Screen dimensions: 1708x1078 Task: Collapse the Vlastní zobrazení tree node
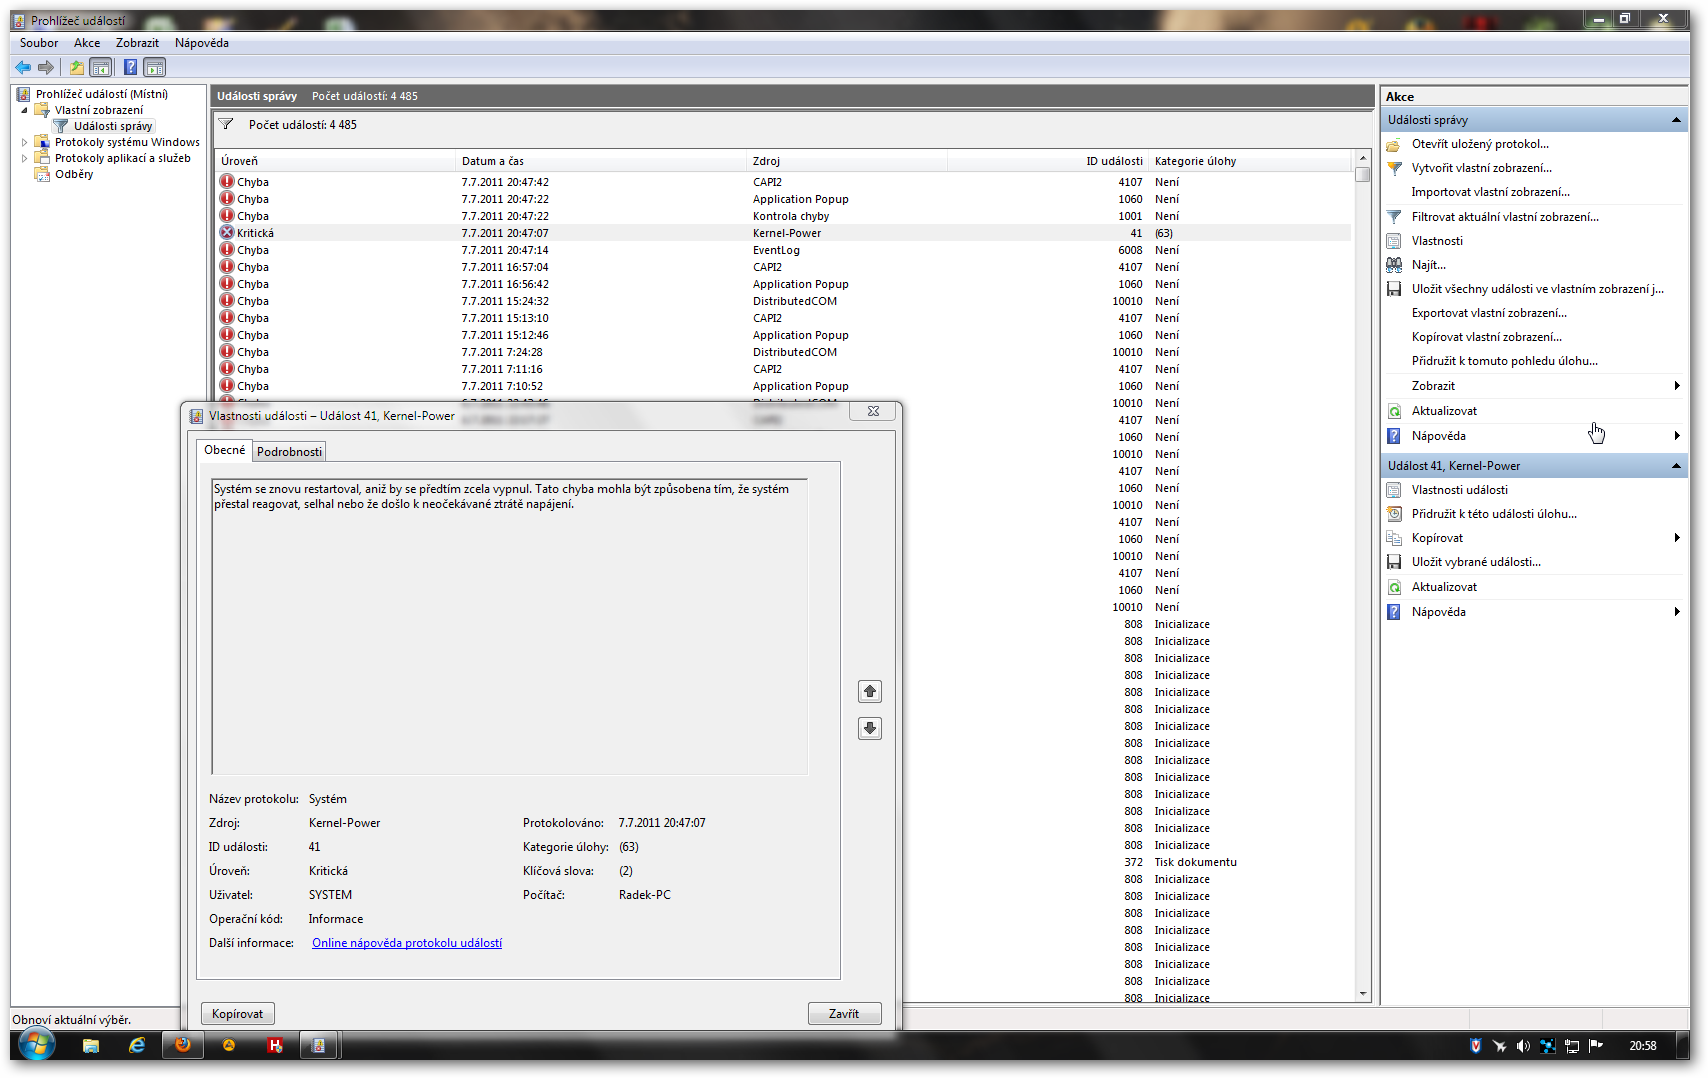pos(24,110)
